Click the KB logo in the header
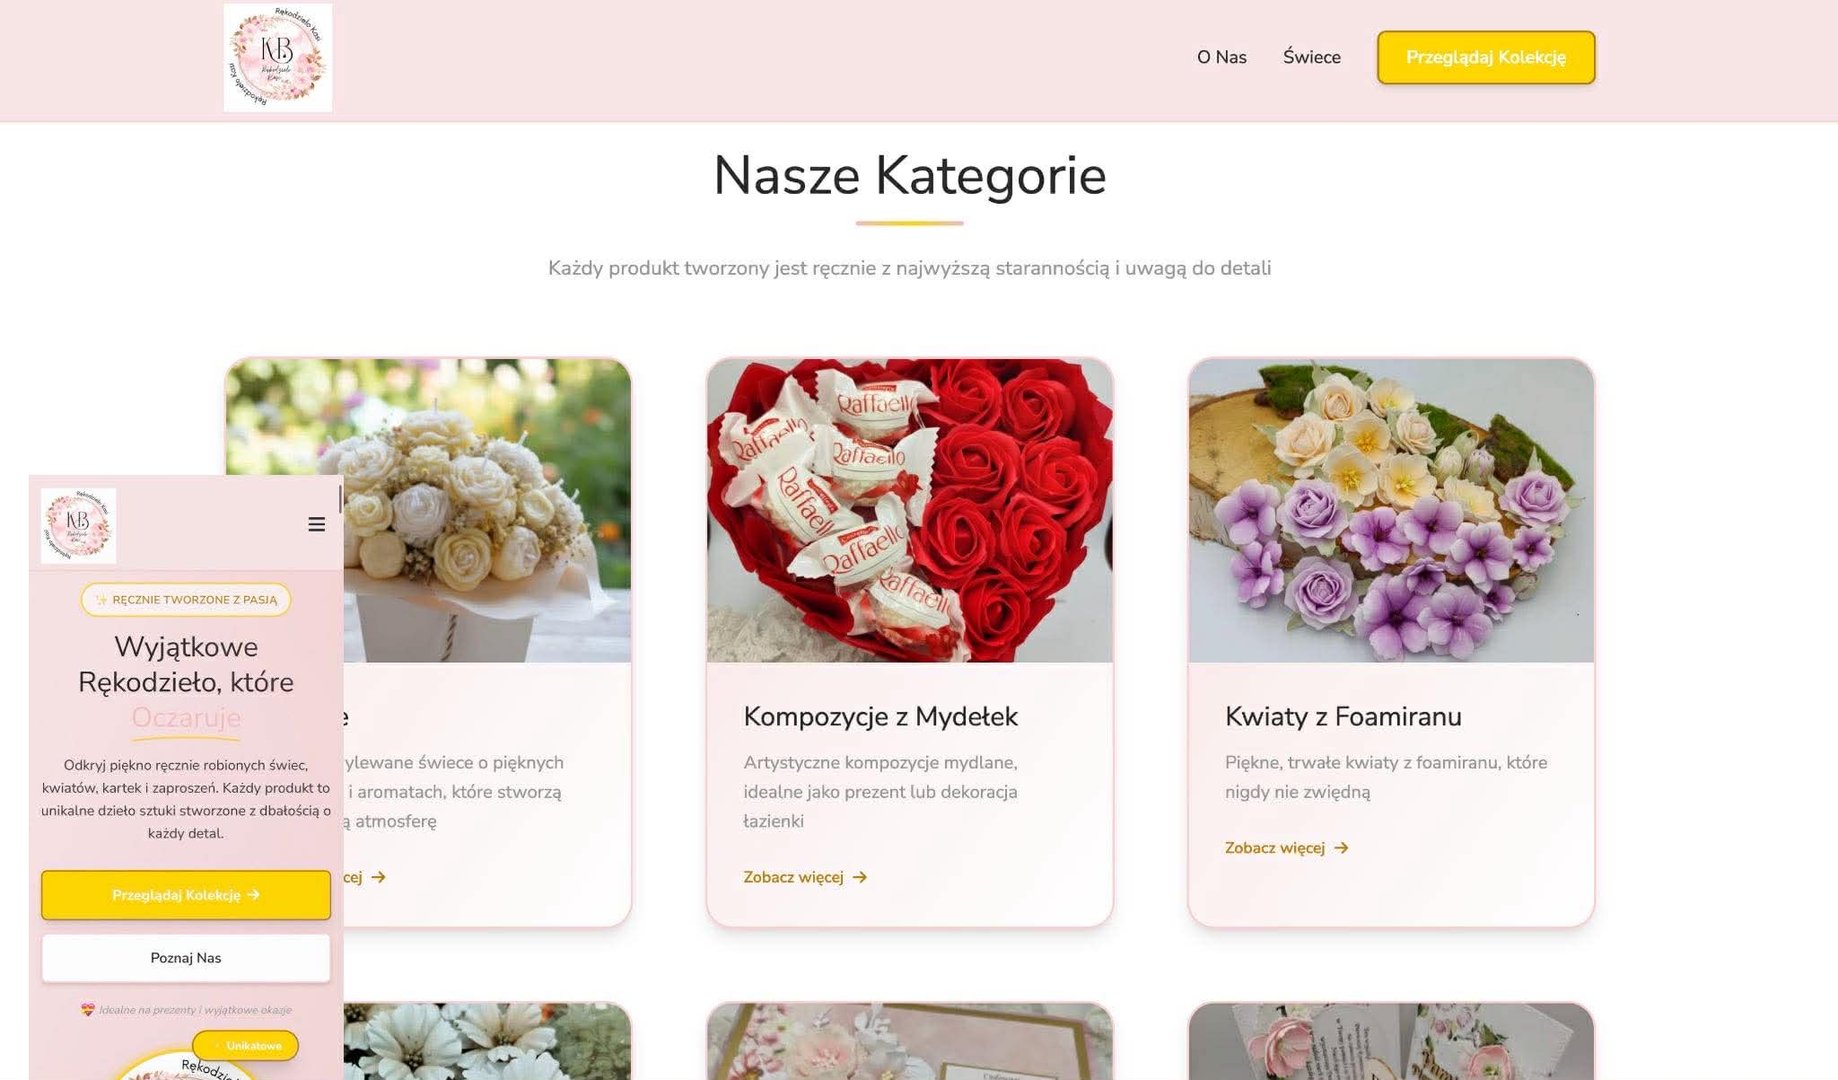Screen dimensions: 1838x1080 [x=278, y=57]
